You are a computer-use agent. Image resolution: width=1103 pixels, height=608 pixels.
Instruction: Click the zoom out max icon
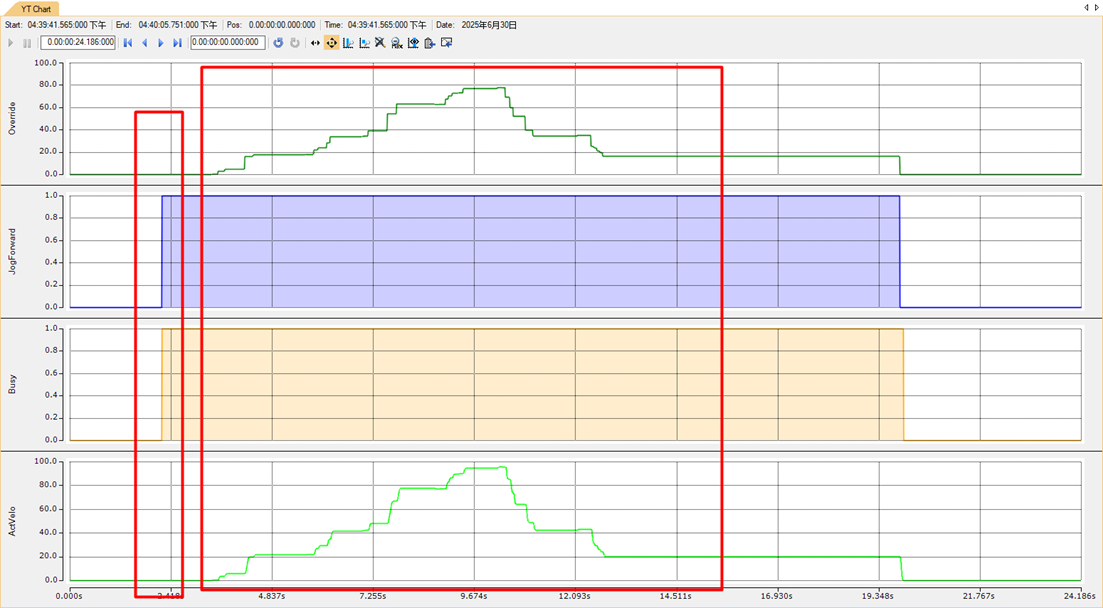[397, 43]
